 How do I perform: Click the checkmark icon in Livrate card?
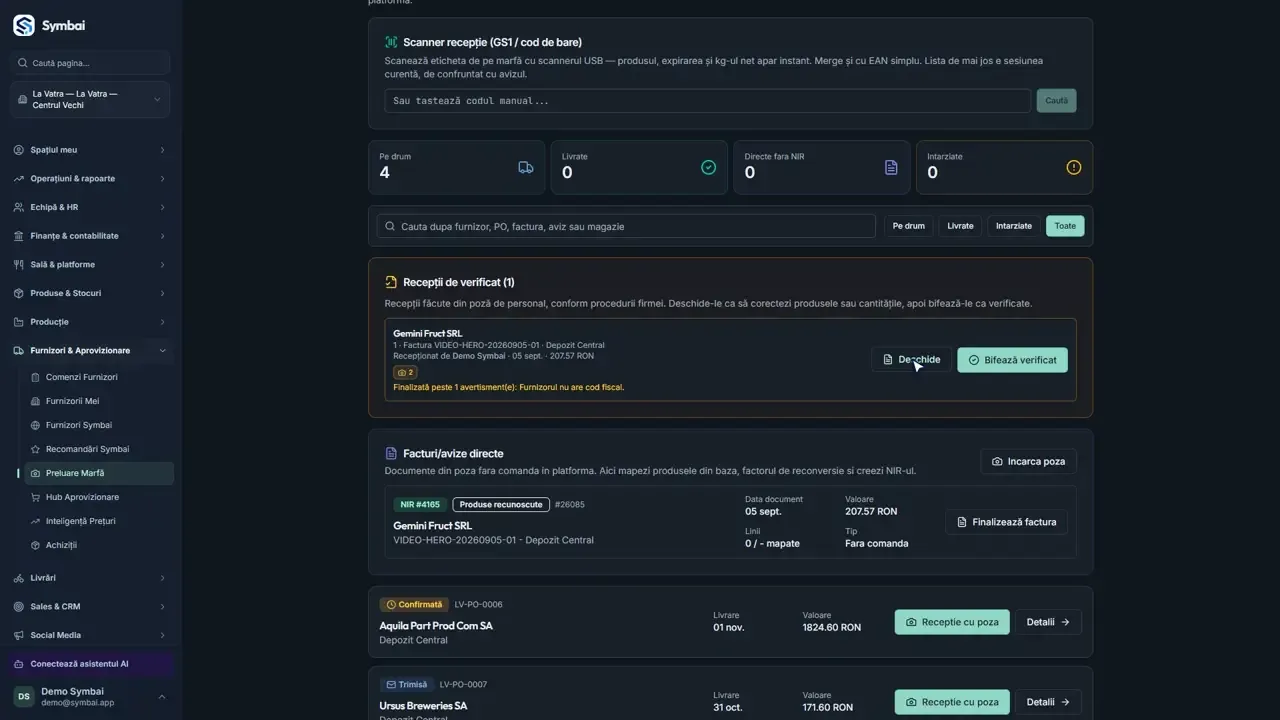tap(708, 167)
